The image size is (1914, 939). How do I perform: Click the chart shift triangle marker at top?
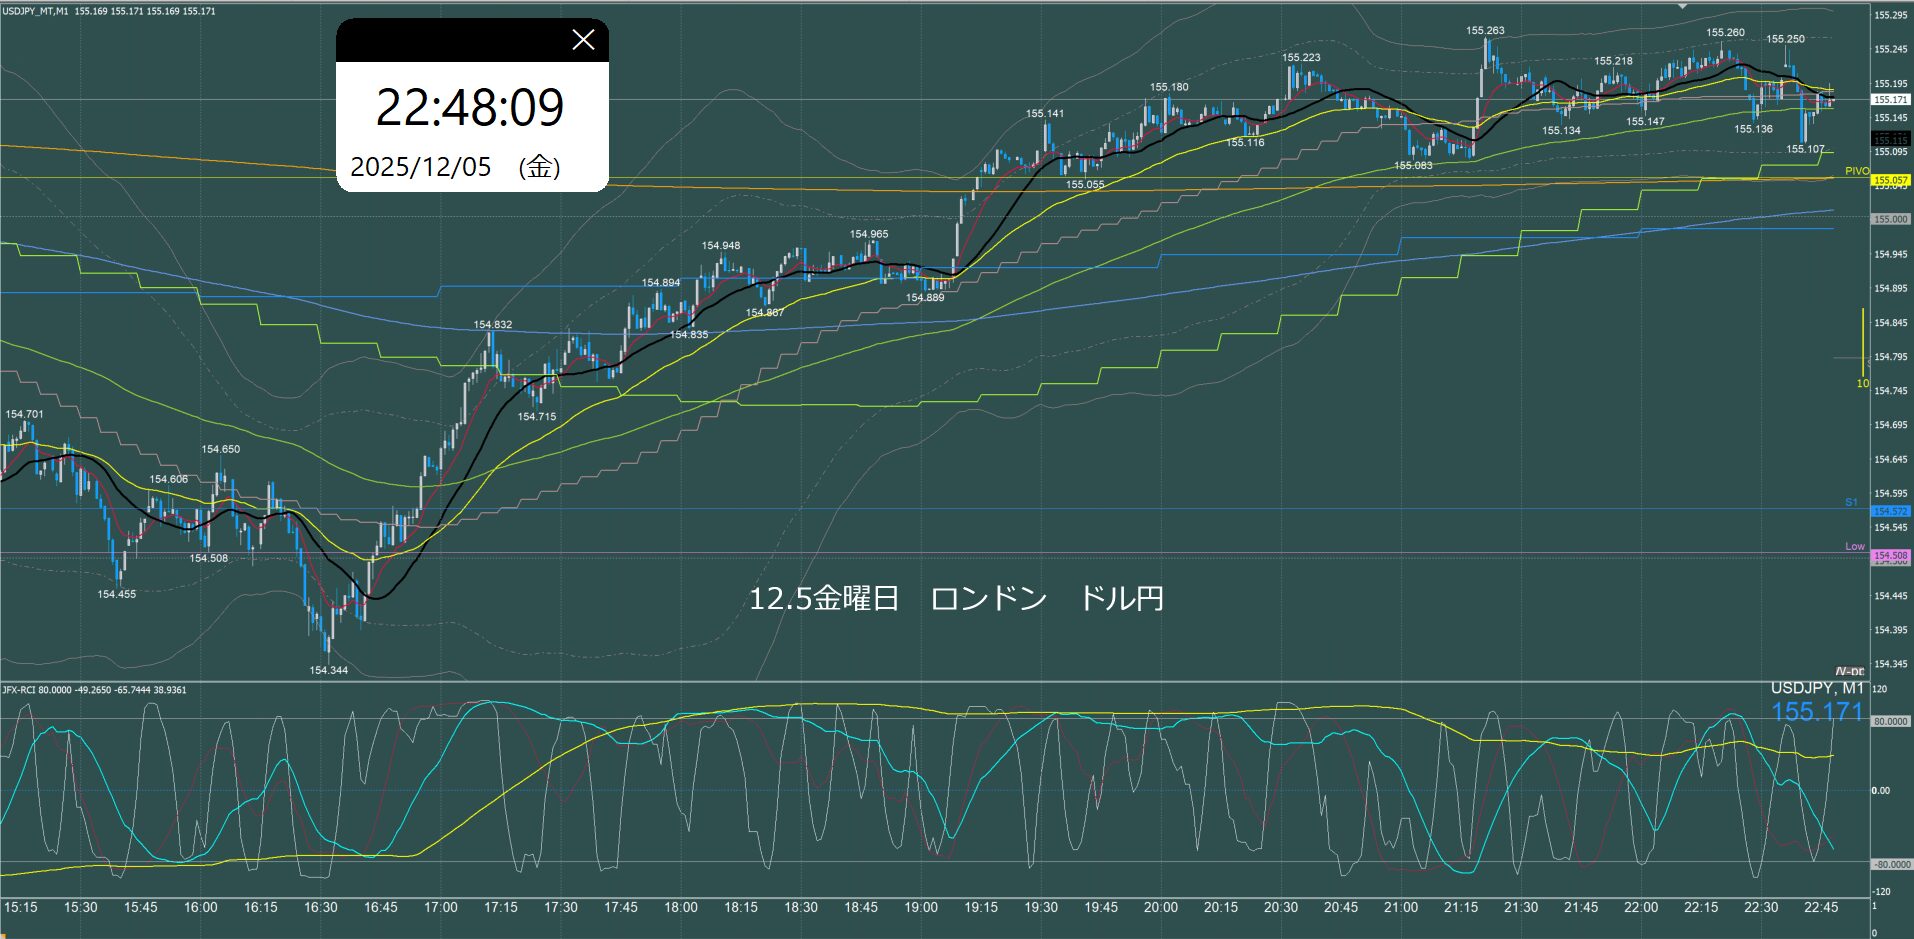pyautogui.click(x=1682, y=6)
